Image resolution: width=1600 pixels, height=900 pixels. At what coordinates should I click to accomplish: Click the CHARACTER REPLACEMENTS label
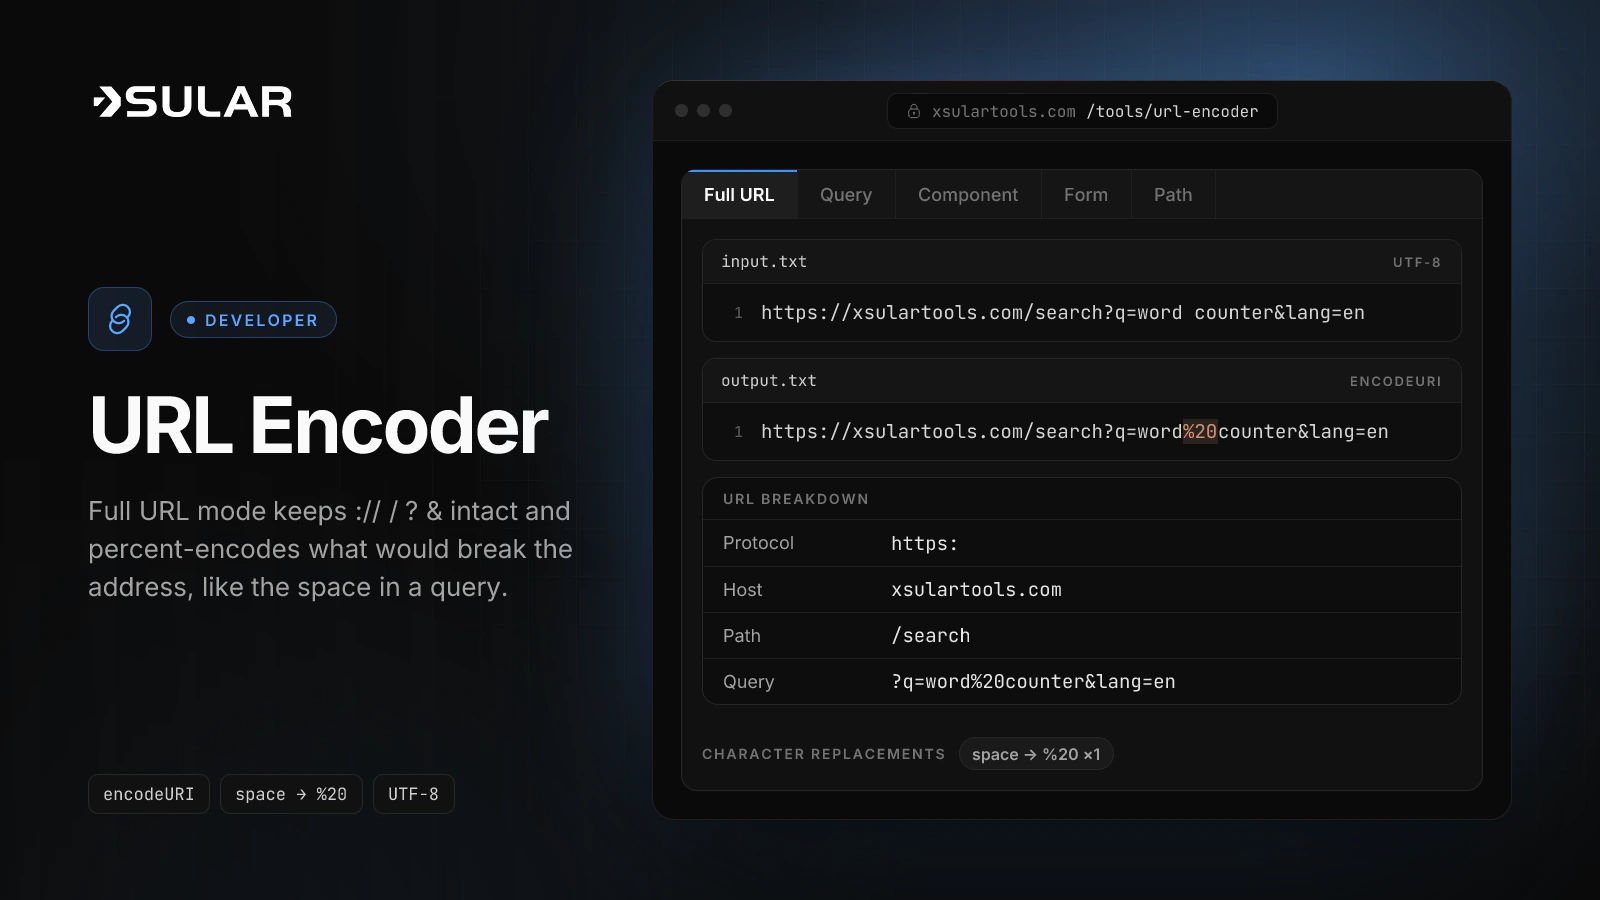824,754
